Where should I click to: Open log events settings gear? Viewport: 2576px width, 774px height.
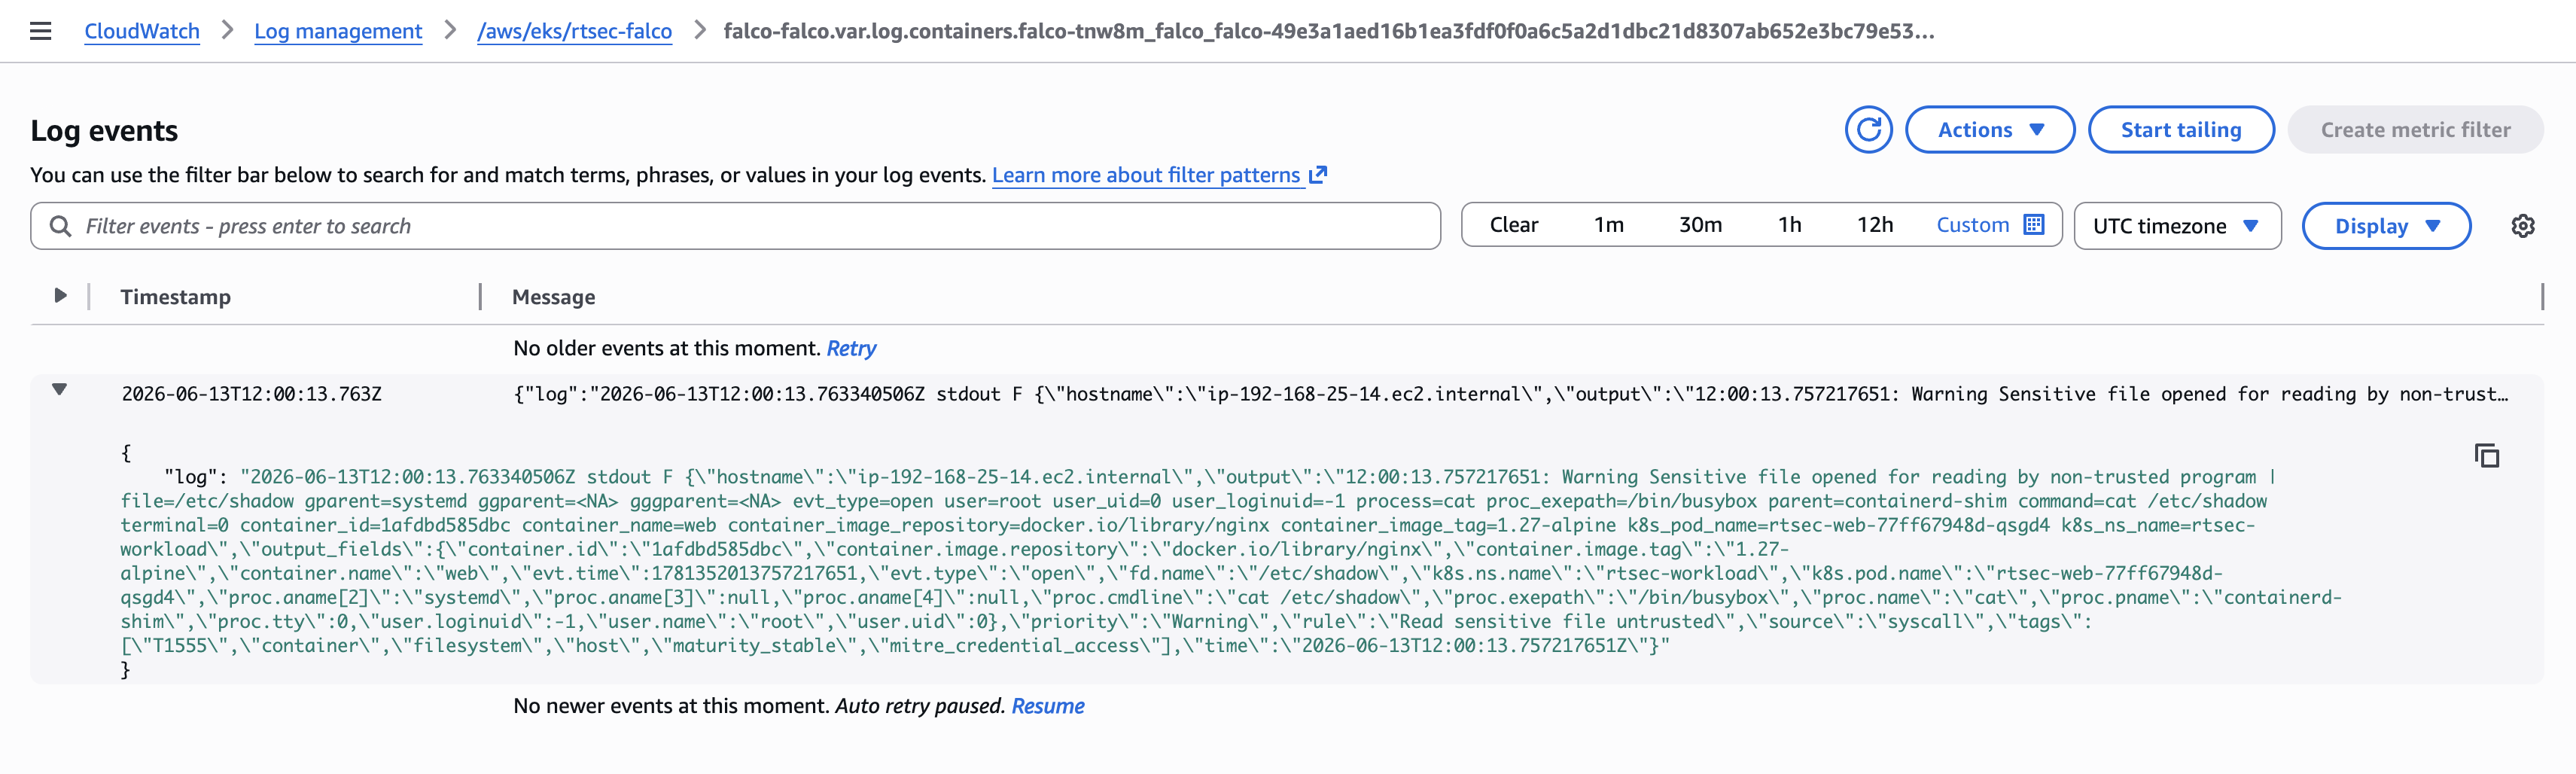pyautogui.click(x=2522, y=226)
